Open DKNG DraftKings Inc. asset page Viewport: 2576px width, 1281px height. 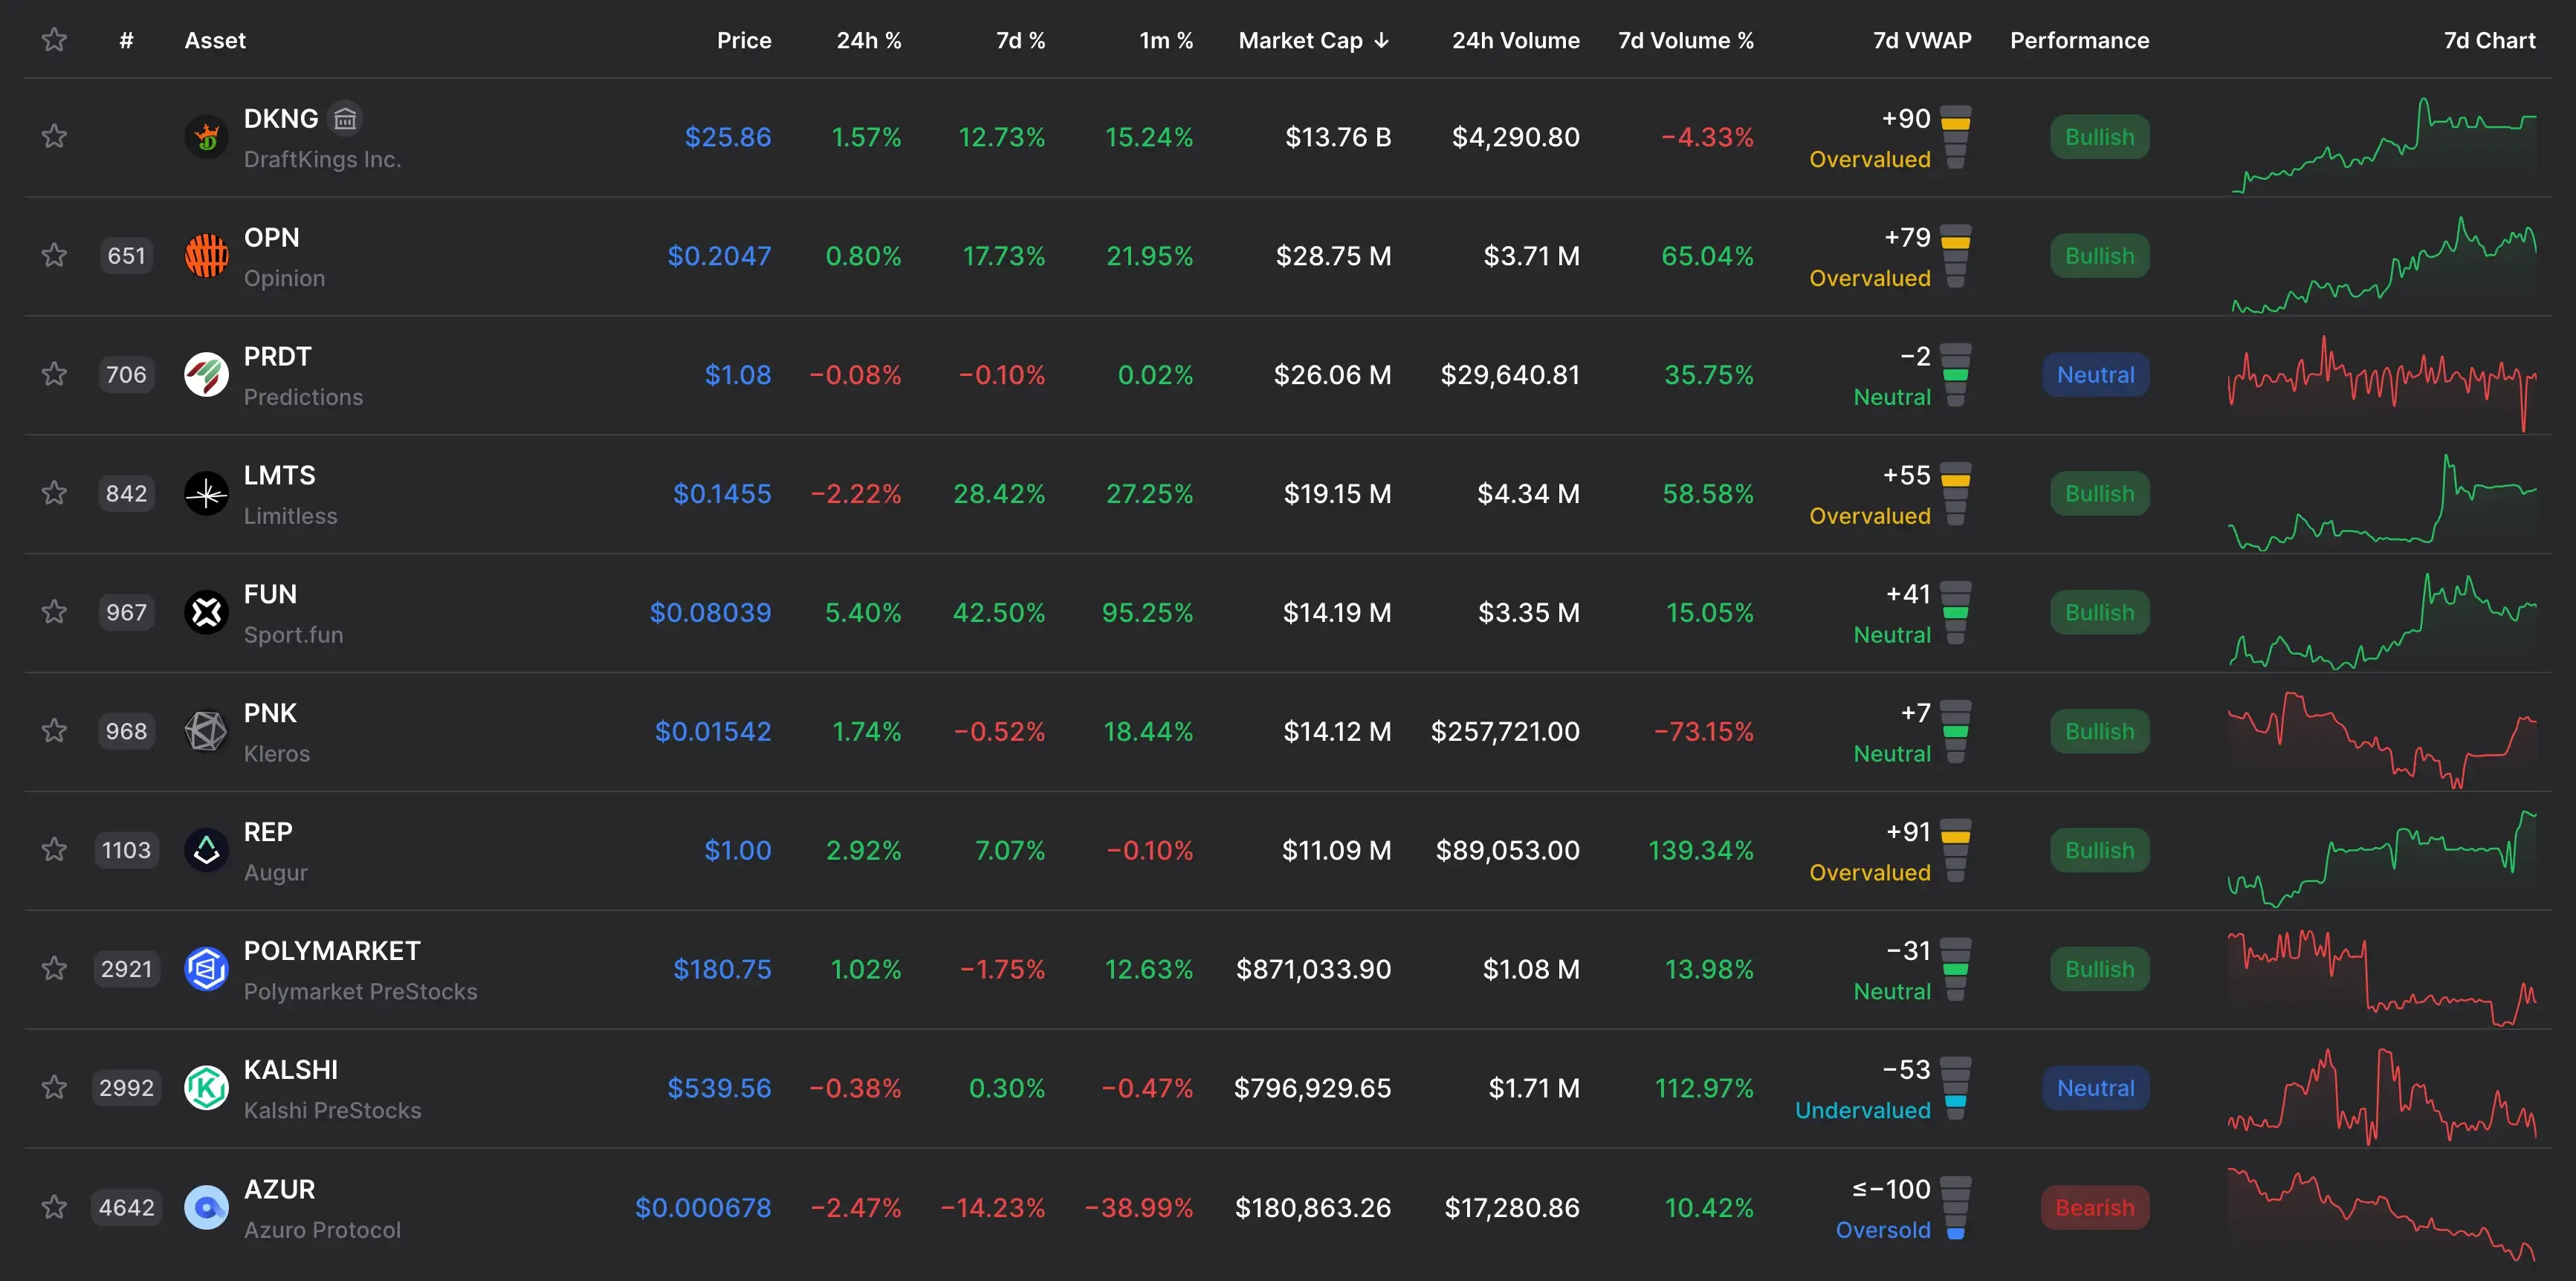[x=322, y=138]
